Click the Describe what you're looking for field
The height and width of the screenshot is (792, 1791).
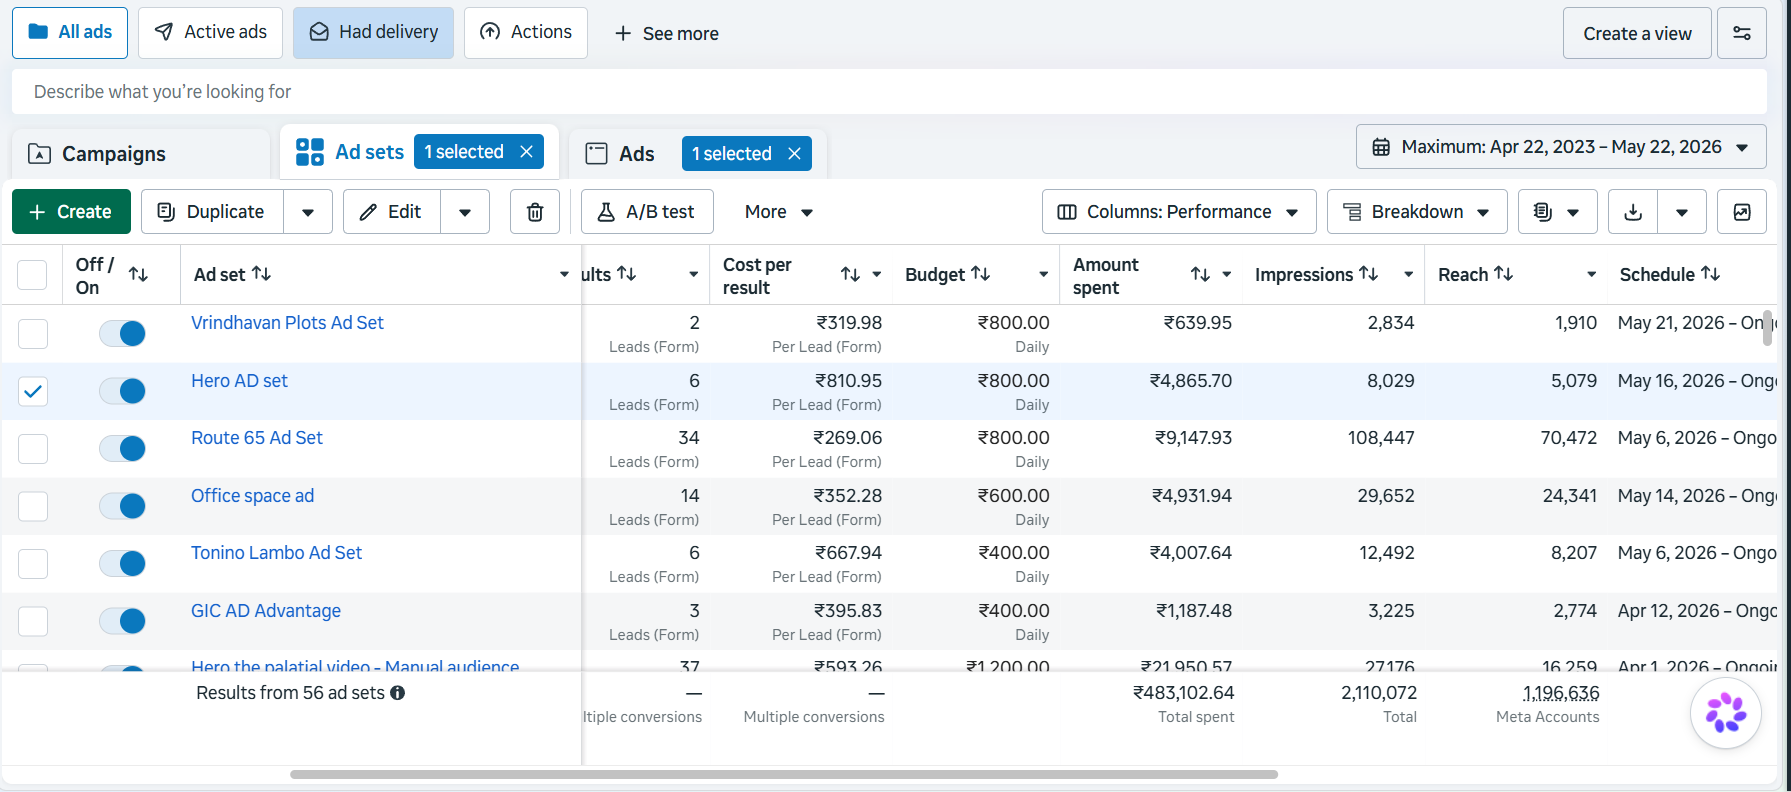[x=889, y=92]
